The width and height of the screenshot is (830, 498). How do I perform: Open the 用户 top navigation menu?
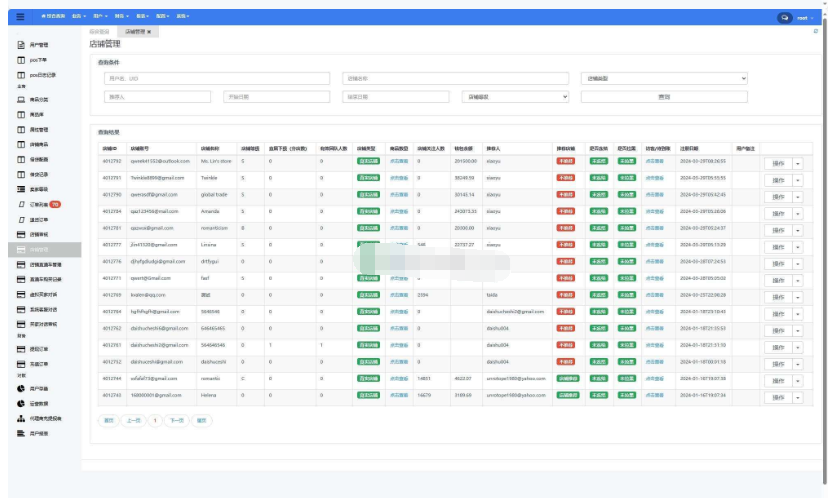(x=98, y=17)
